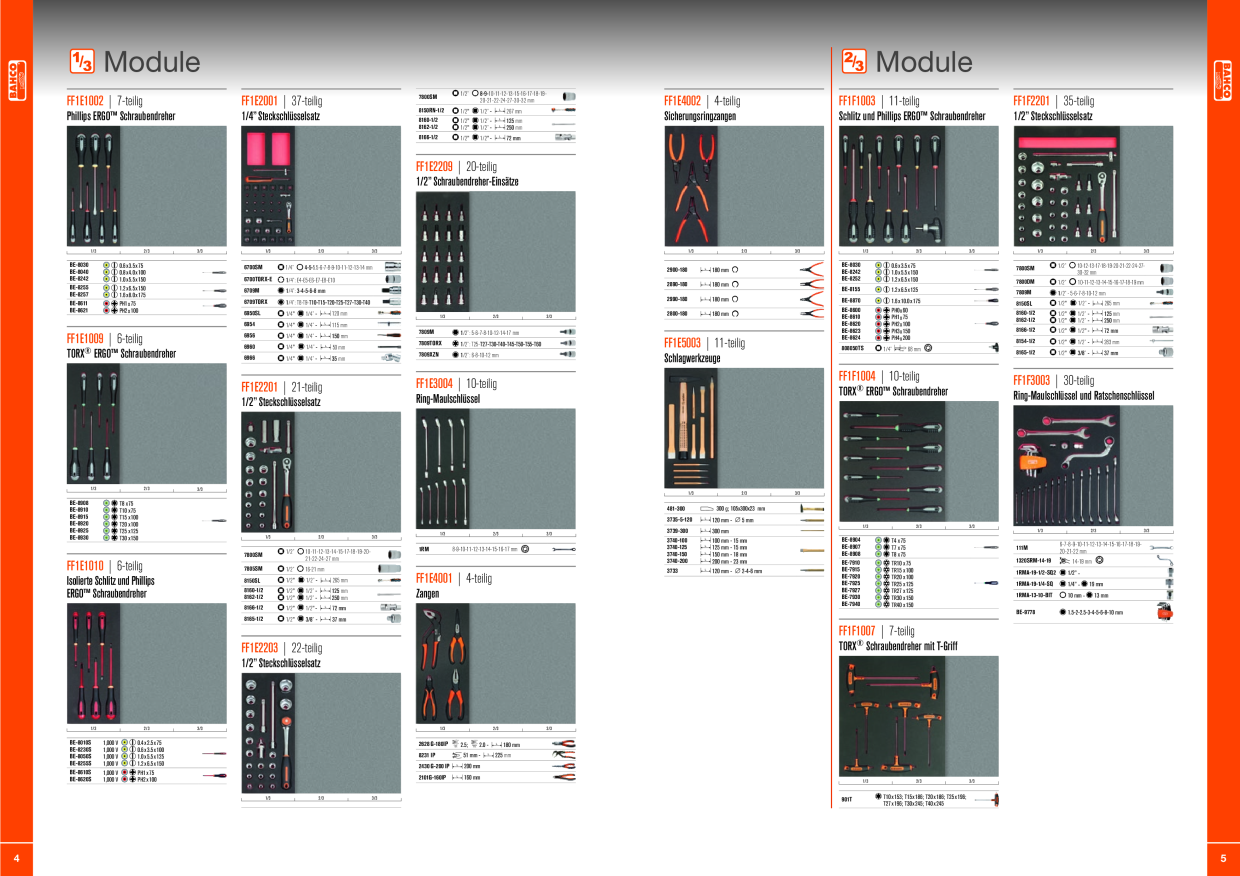
Task: Click the product code 'FF1F3003'
Action: pos(1032,381)
